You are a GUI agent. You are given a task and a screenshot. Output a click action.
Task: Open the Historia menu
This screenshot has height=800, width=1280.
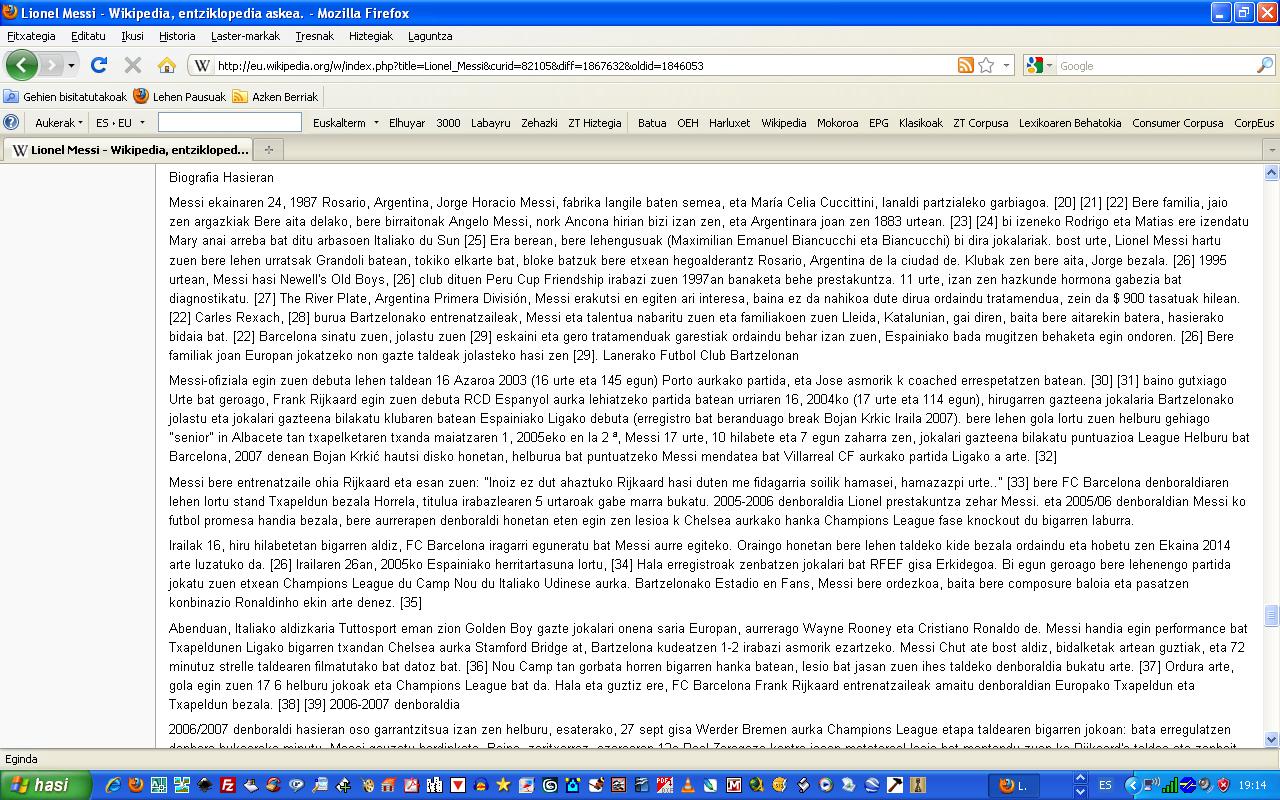click(177, 36)
